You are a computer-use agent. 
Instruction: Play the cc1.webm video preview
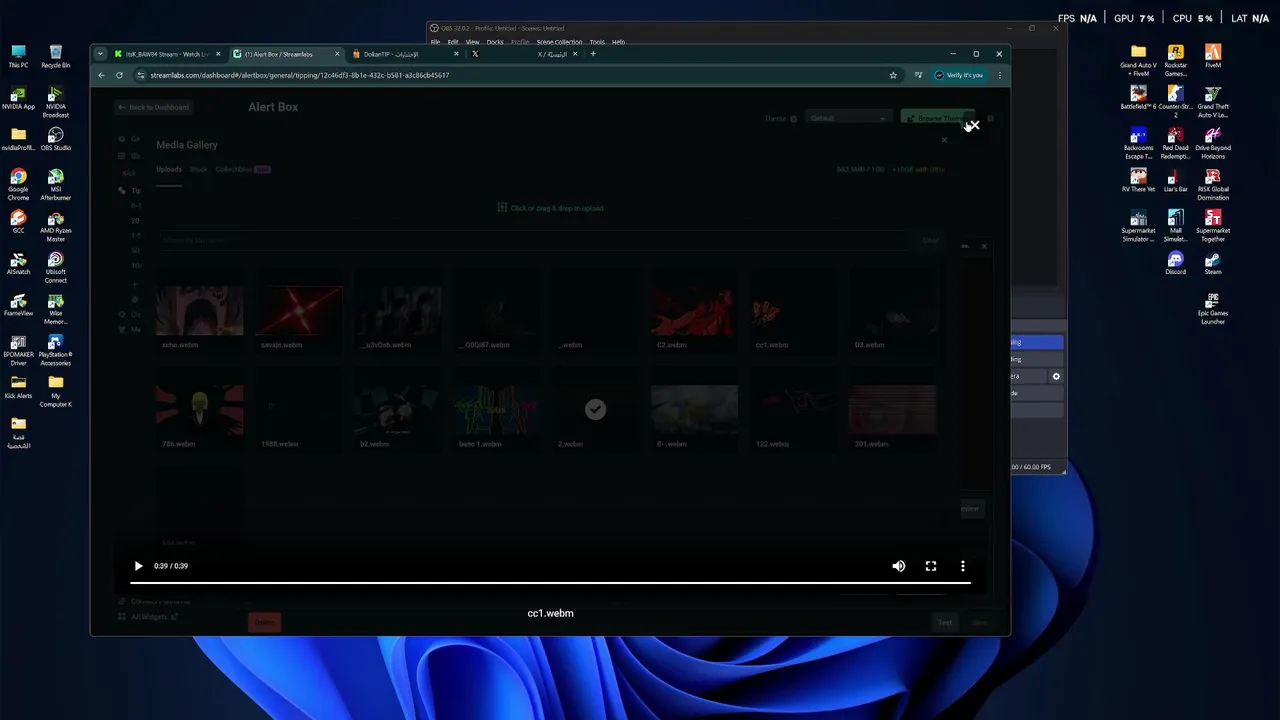pyautogui.click(x=138, y=566)
